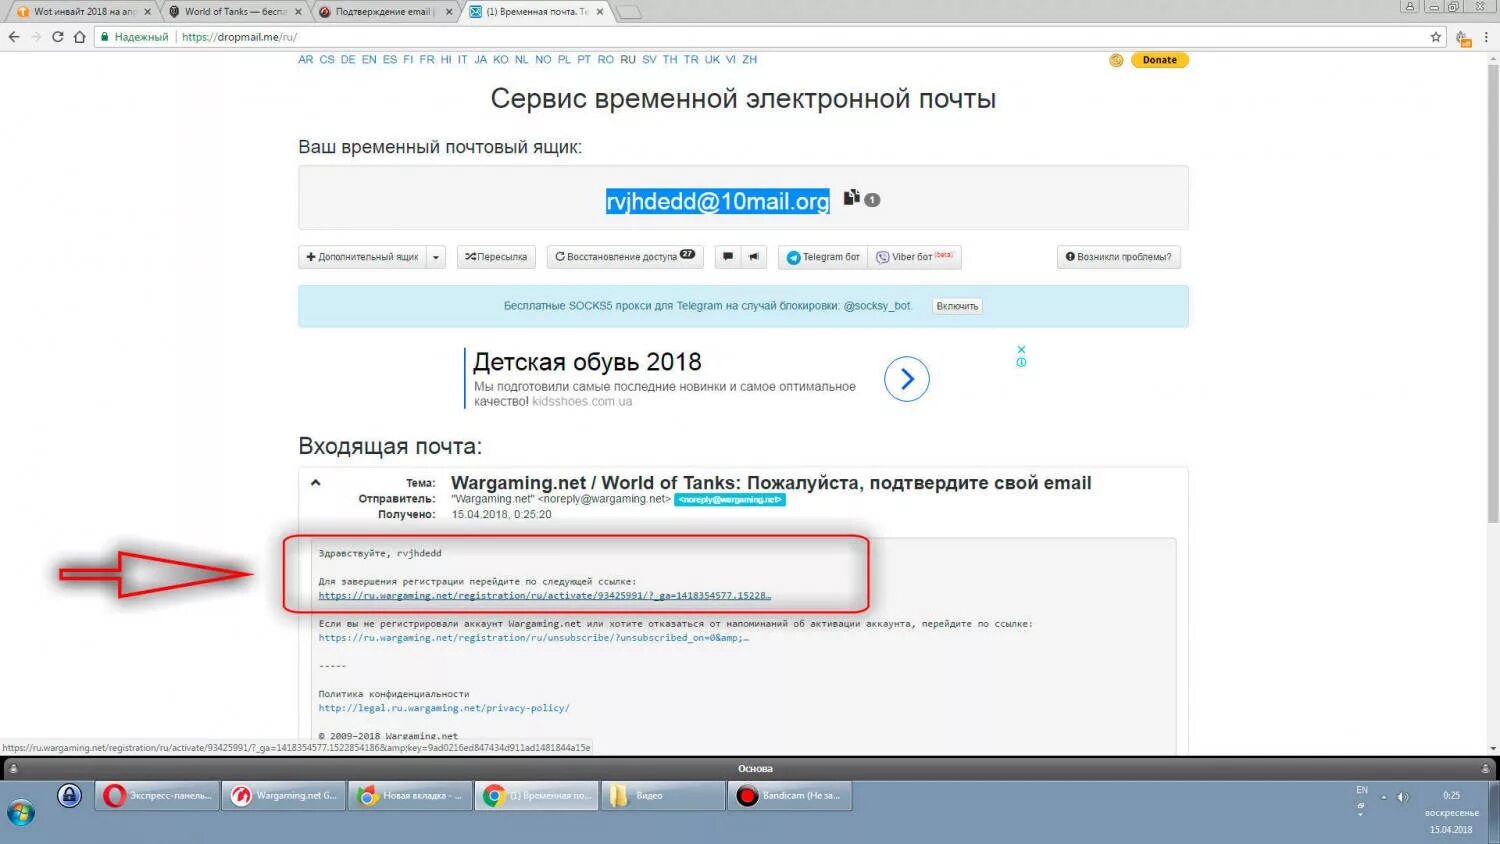Click the Возникли проблемы button
Screen dimensions: 1500x844
point(1118,257)
